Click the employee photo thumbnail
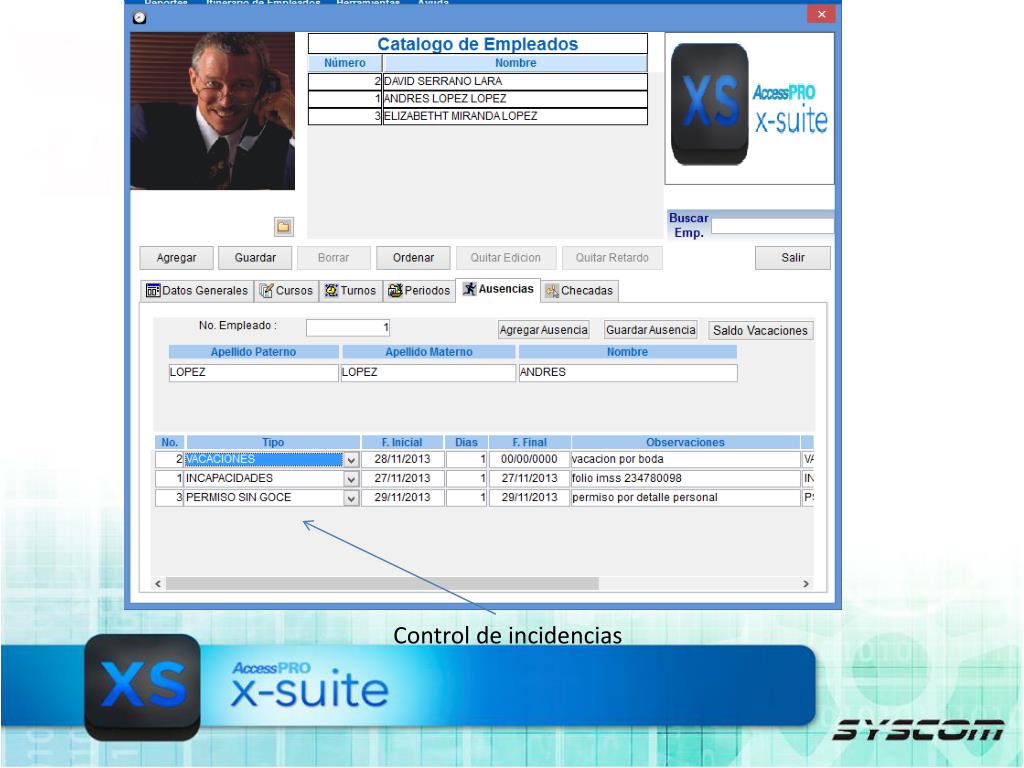 (212, 111)
